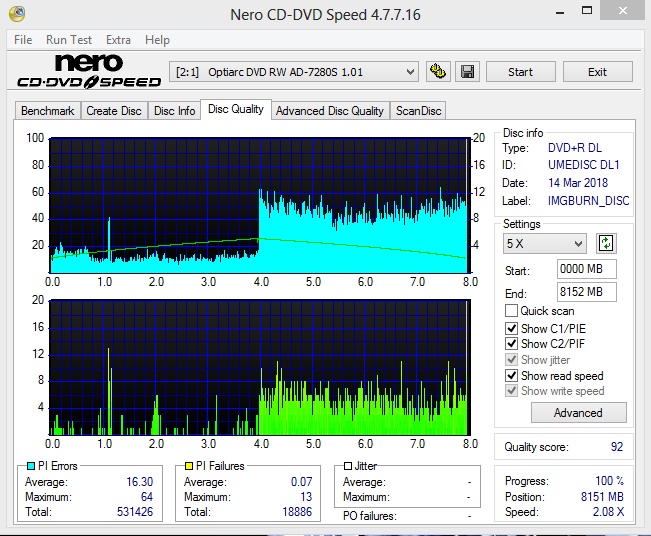Click the upper PI Errors graph

pyautogui.click(x=259, y=206)
